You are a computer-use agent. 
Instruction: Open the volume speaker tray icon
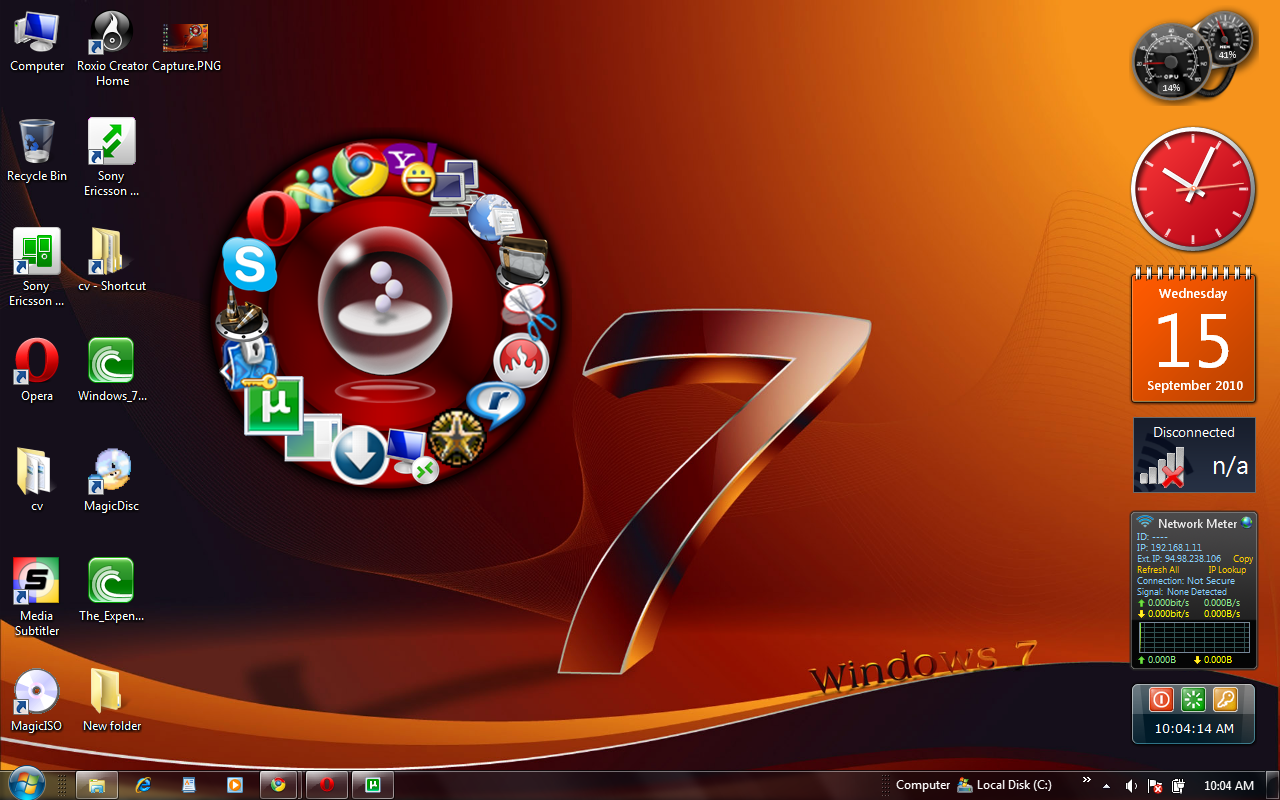click(1131, 786)
